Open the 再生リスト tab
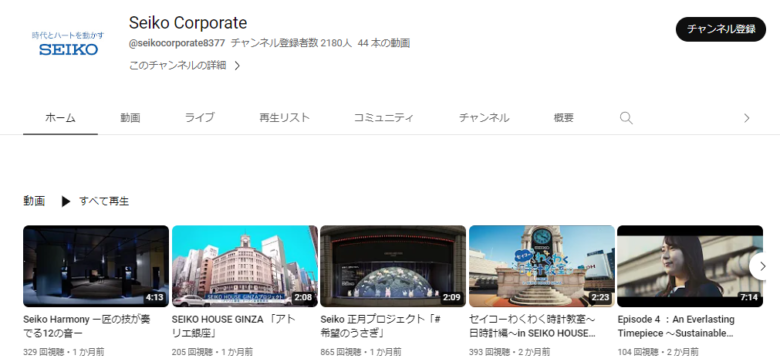This screenshot has height=362, width=780. point(285,118)
